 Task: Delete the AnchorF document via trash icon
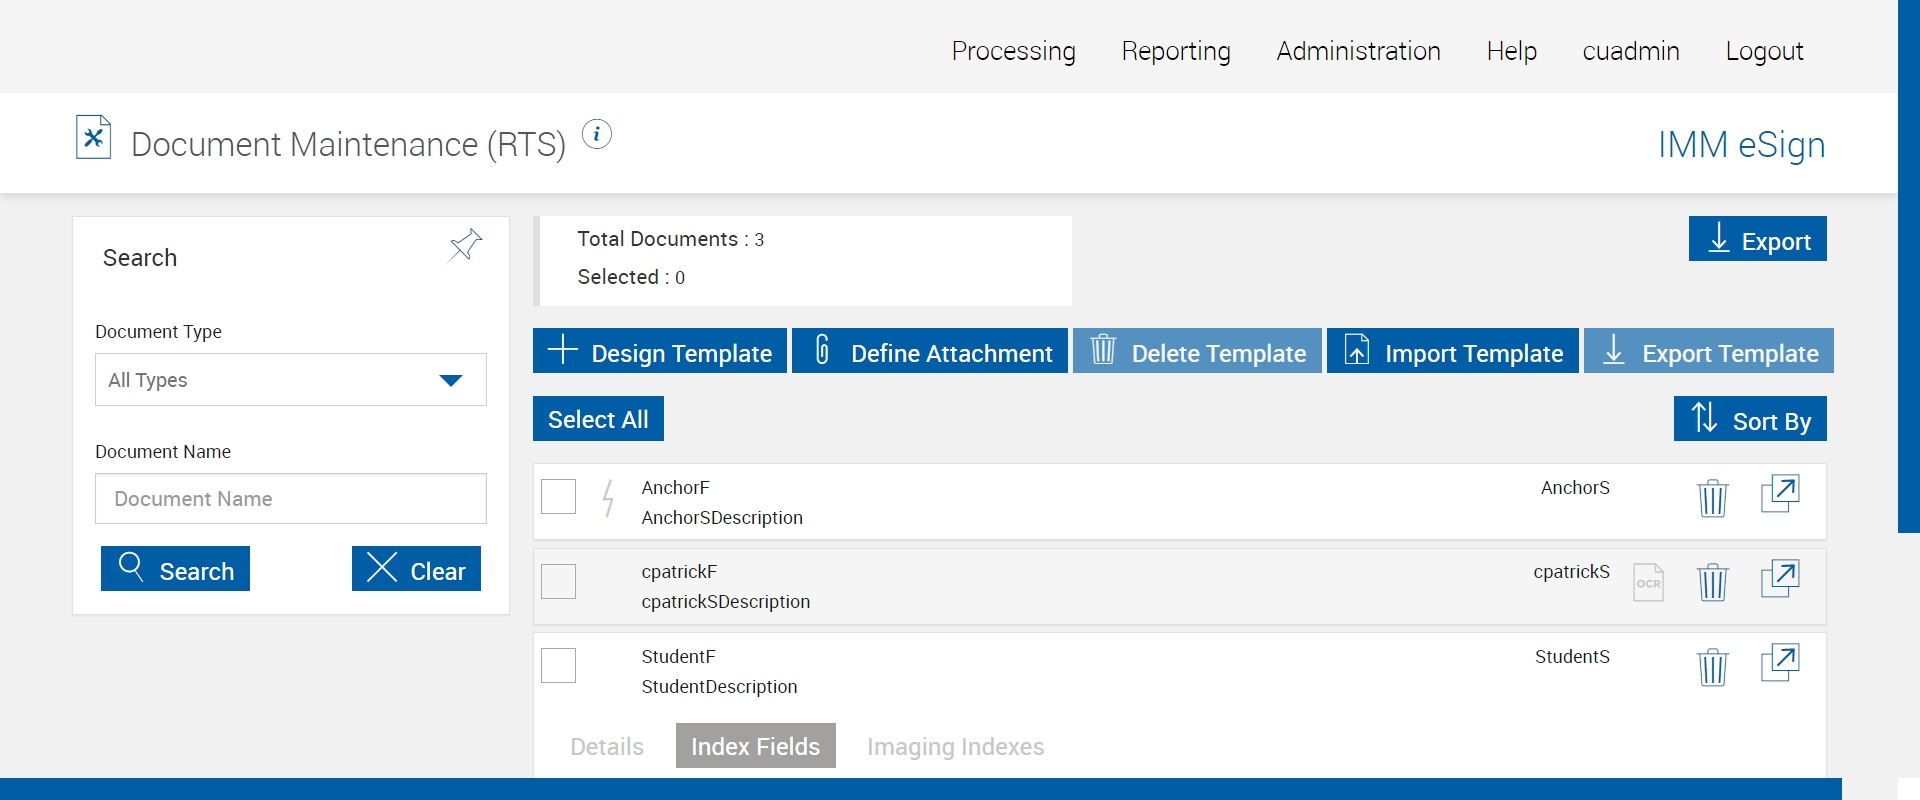tap(1712, 497)
